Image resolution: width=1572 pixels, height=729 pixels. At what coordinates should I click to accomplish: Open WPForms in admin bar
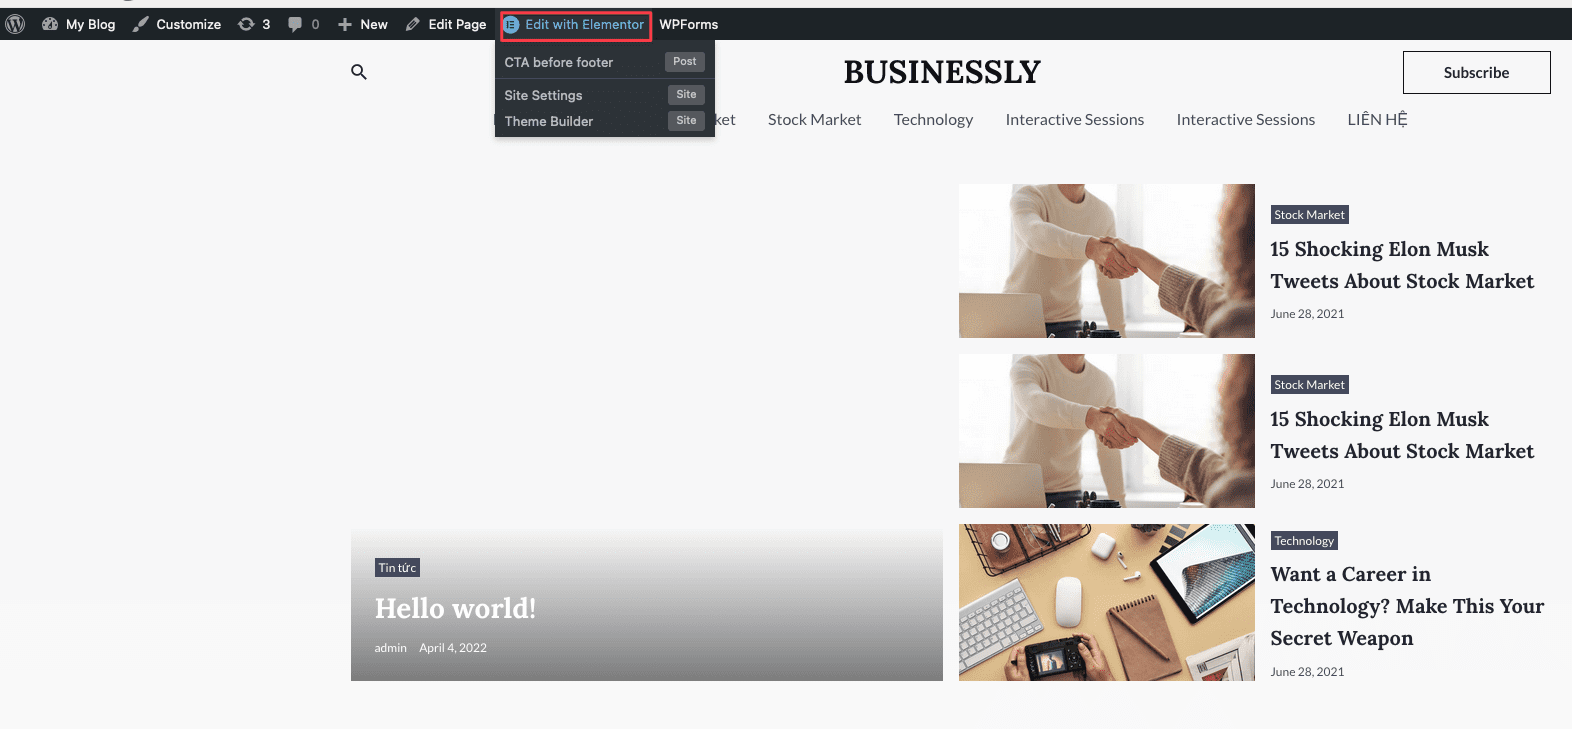(688, 24)
